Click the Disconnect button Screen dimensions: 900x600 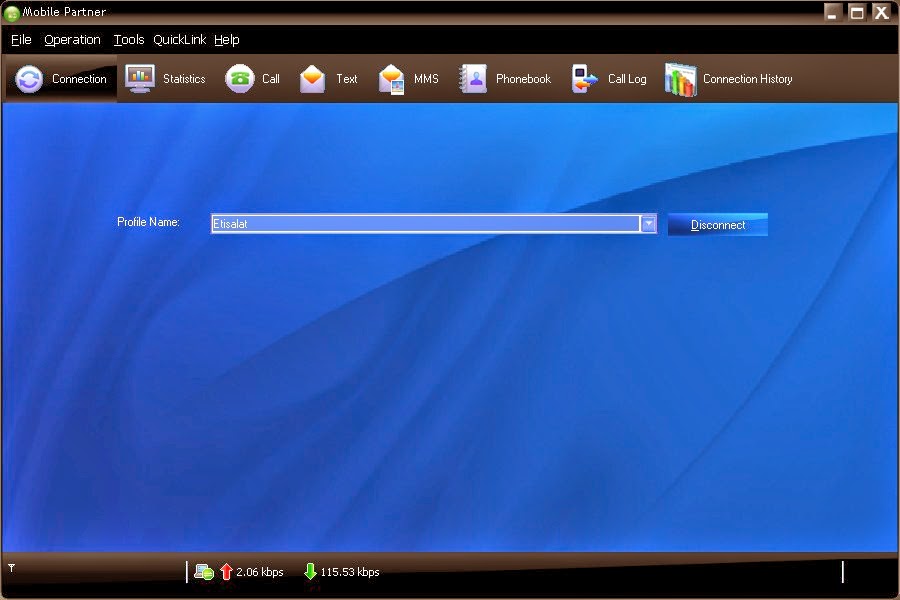pyautogui.click(x=717, y=224)
